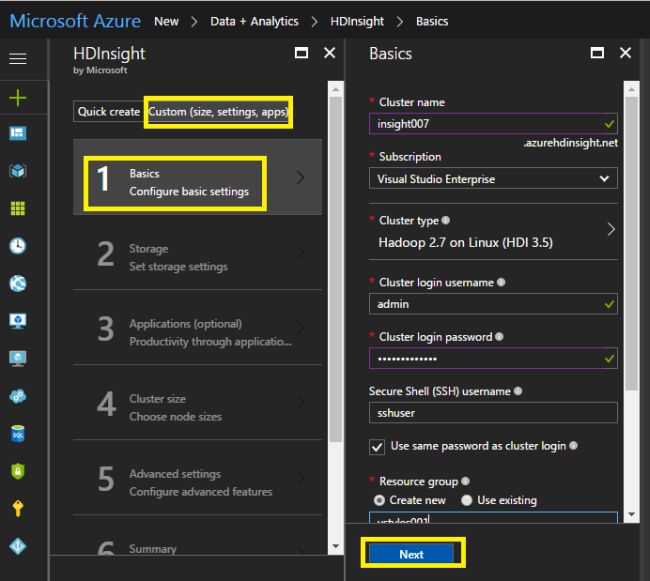Click the Cluster name input field

click(493, 123)
